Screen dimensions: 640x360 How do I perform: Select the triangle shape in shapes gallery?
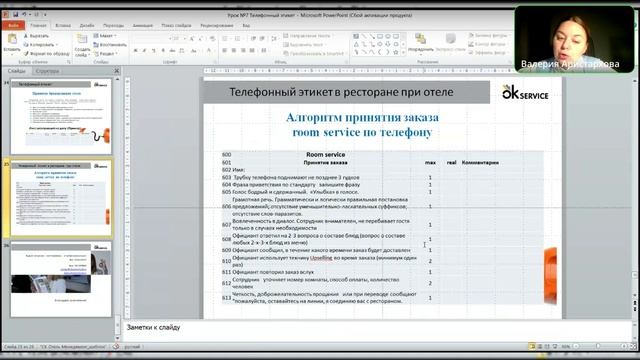pyautogui.click(x=356, y=44)
